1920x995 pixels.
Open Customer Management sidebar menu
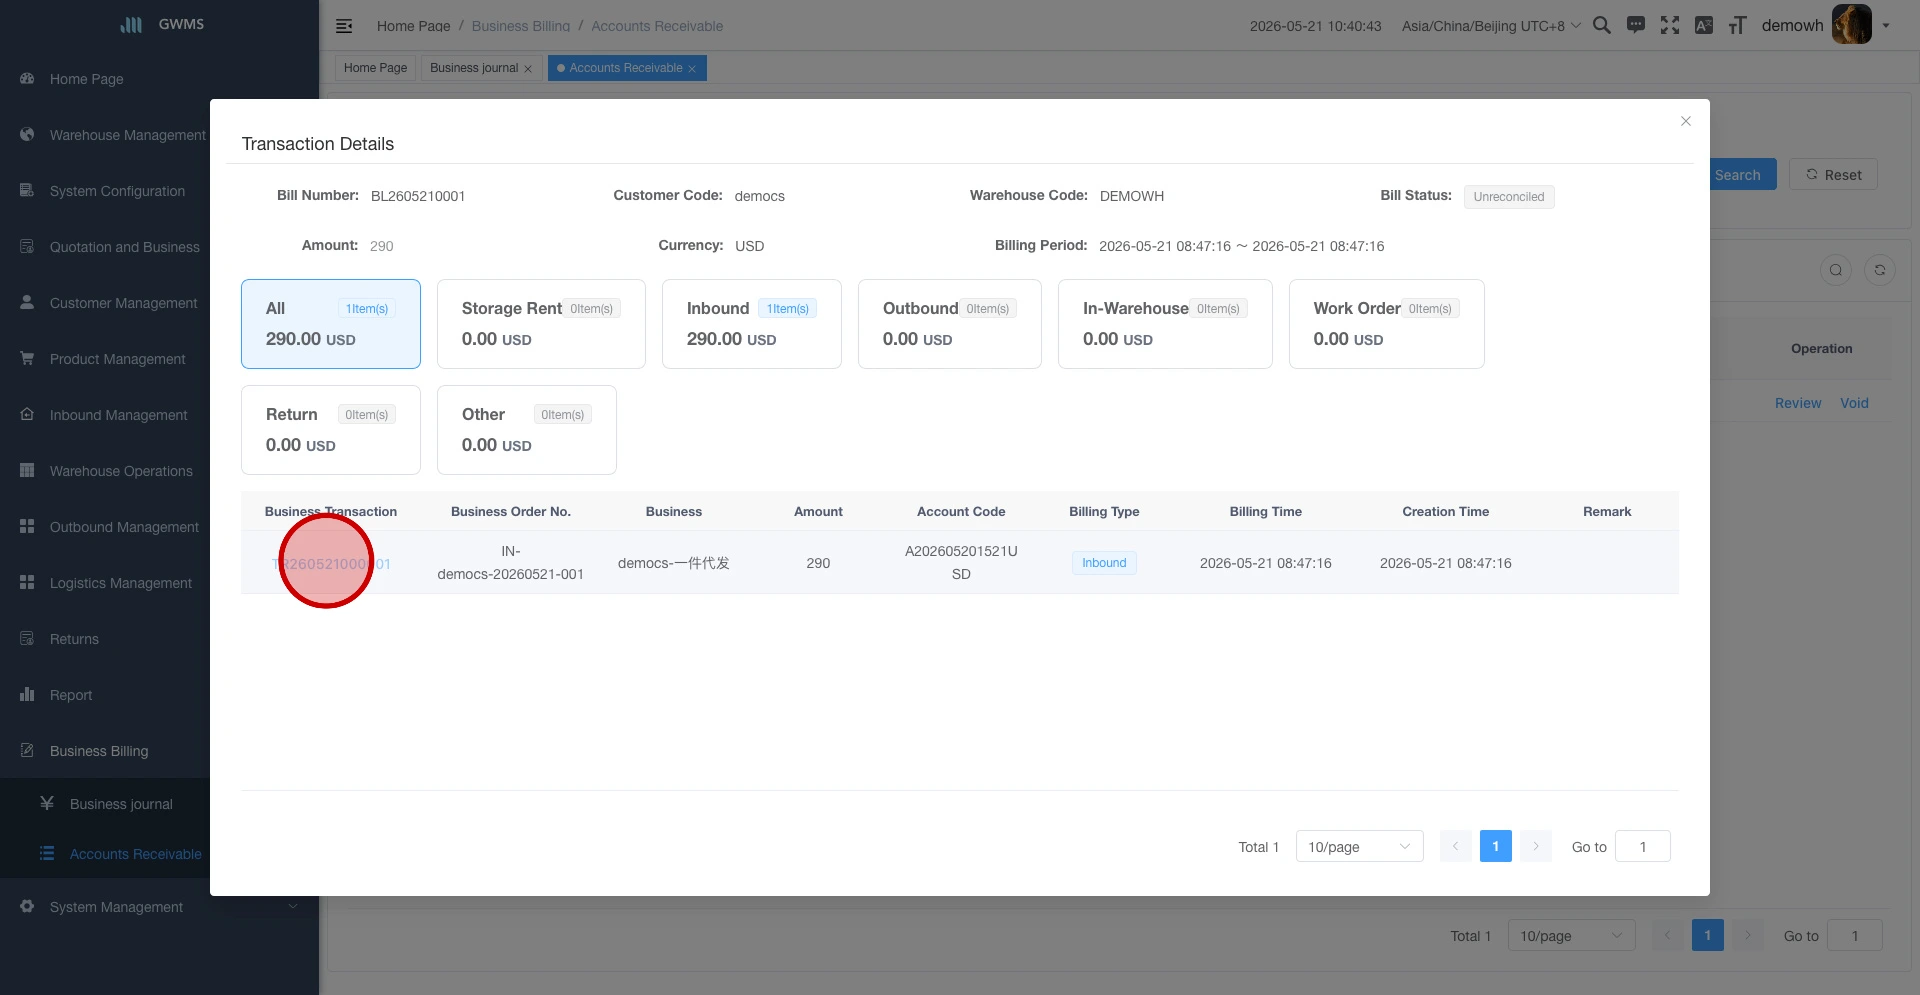click(124, 303)
